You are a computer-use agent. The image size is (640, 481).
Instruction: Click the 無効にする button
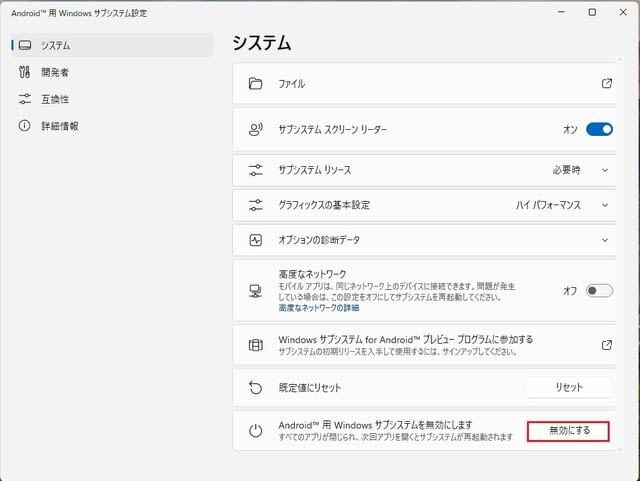(x=569, y=431)
